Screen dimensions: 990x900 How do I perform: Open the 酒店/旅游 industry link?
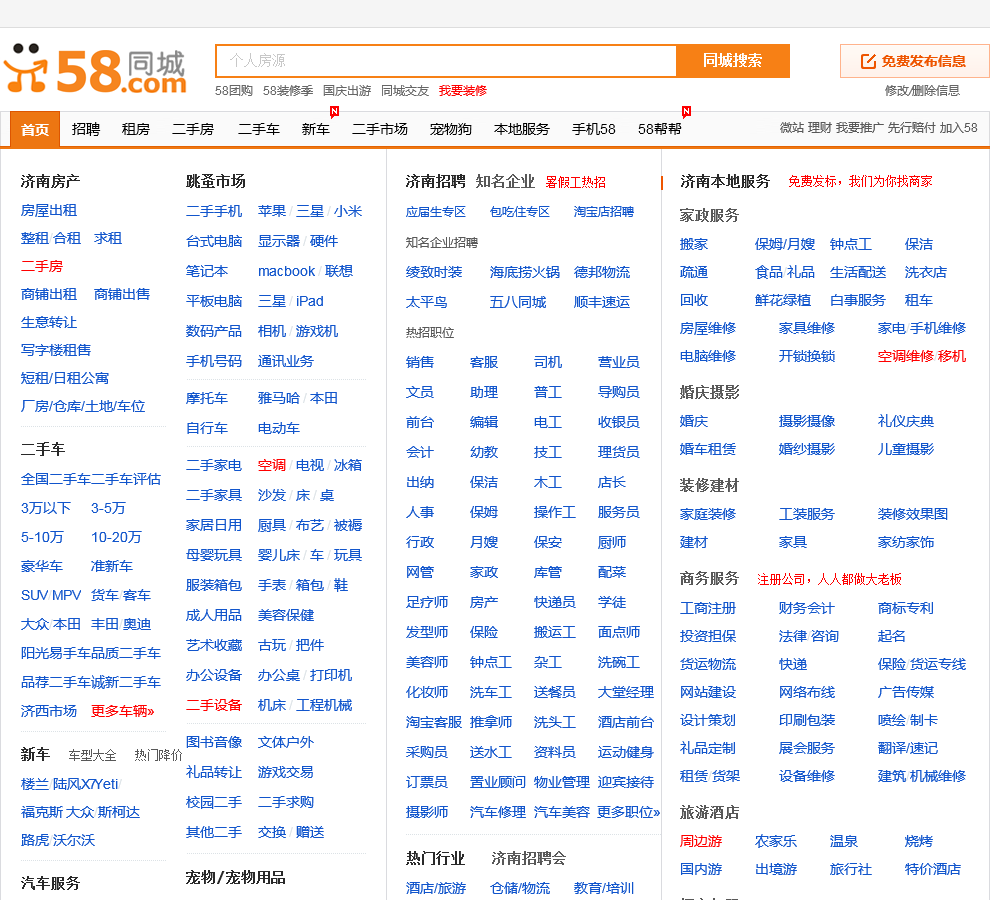436,889
